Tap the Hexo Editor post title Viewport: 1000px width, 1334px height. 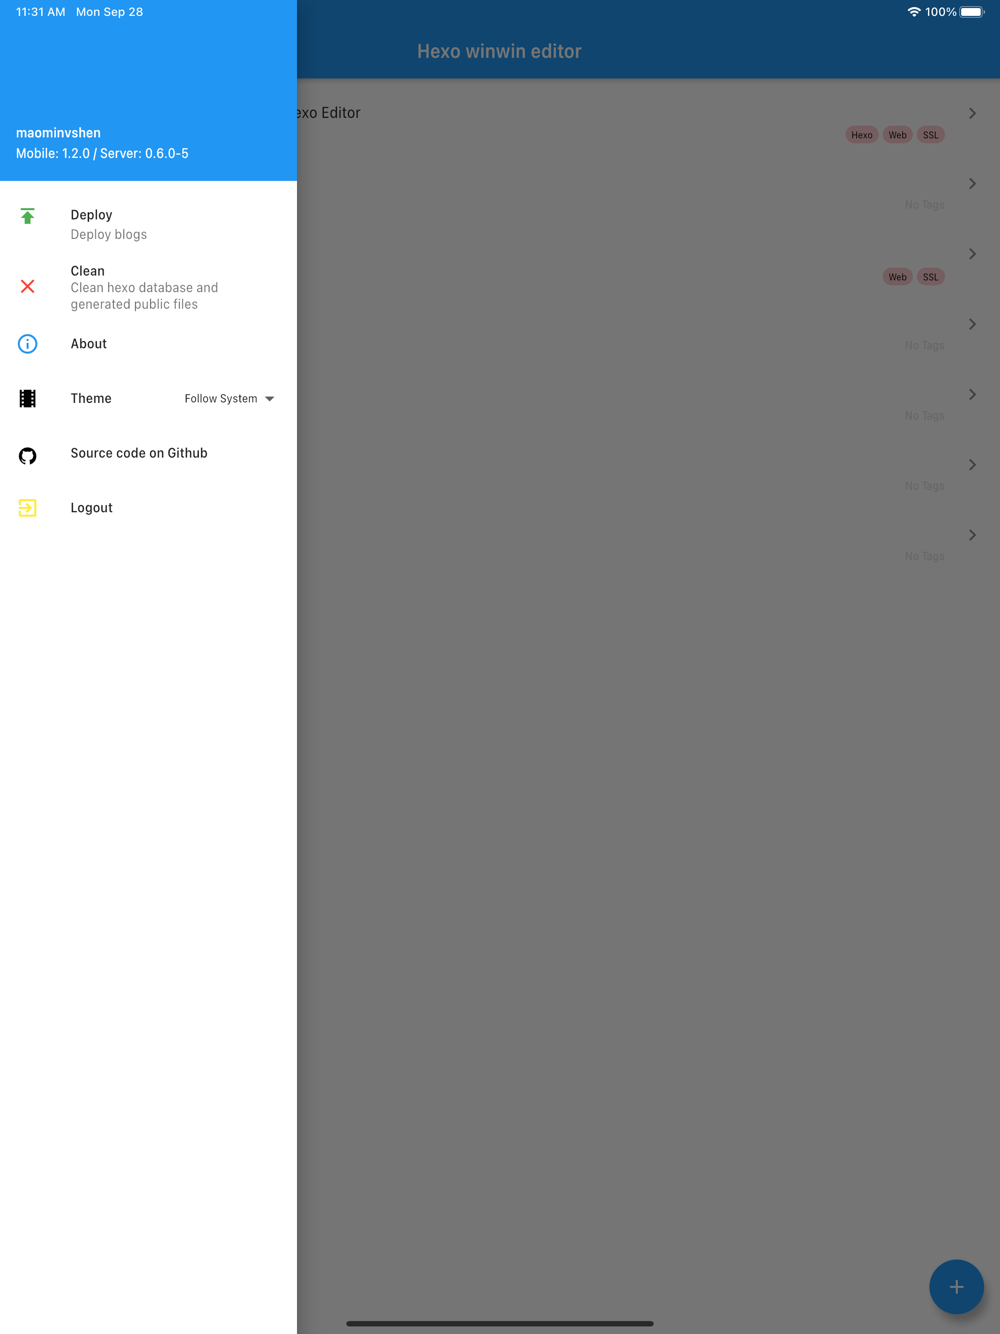[328, 113]
